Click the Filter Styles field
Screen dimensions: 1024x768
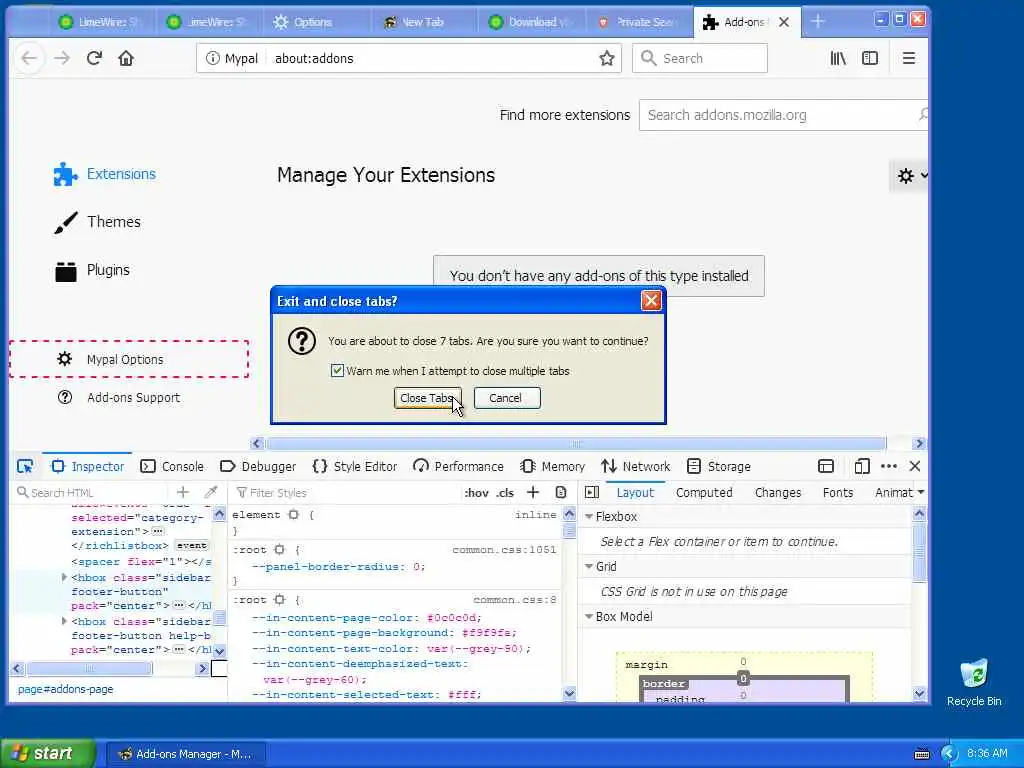click(x=346, y=492)
